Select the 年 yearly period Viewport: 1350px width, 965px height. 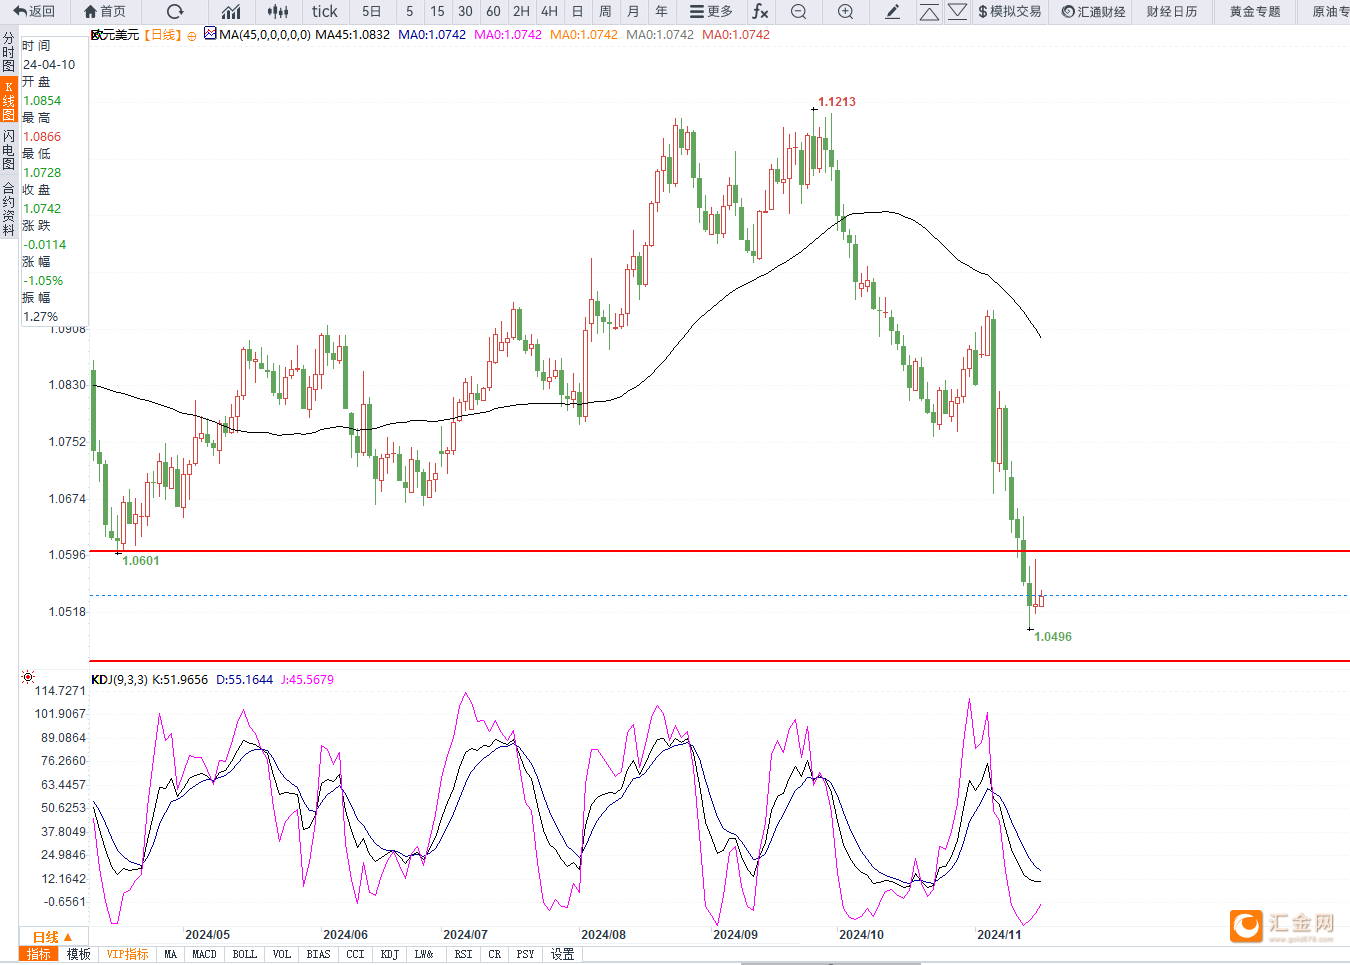(x=661, y=11)
